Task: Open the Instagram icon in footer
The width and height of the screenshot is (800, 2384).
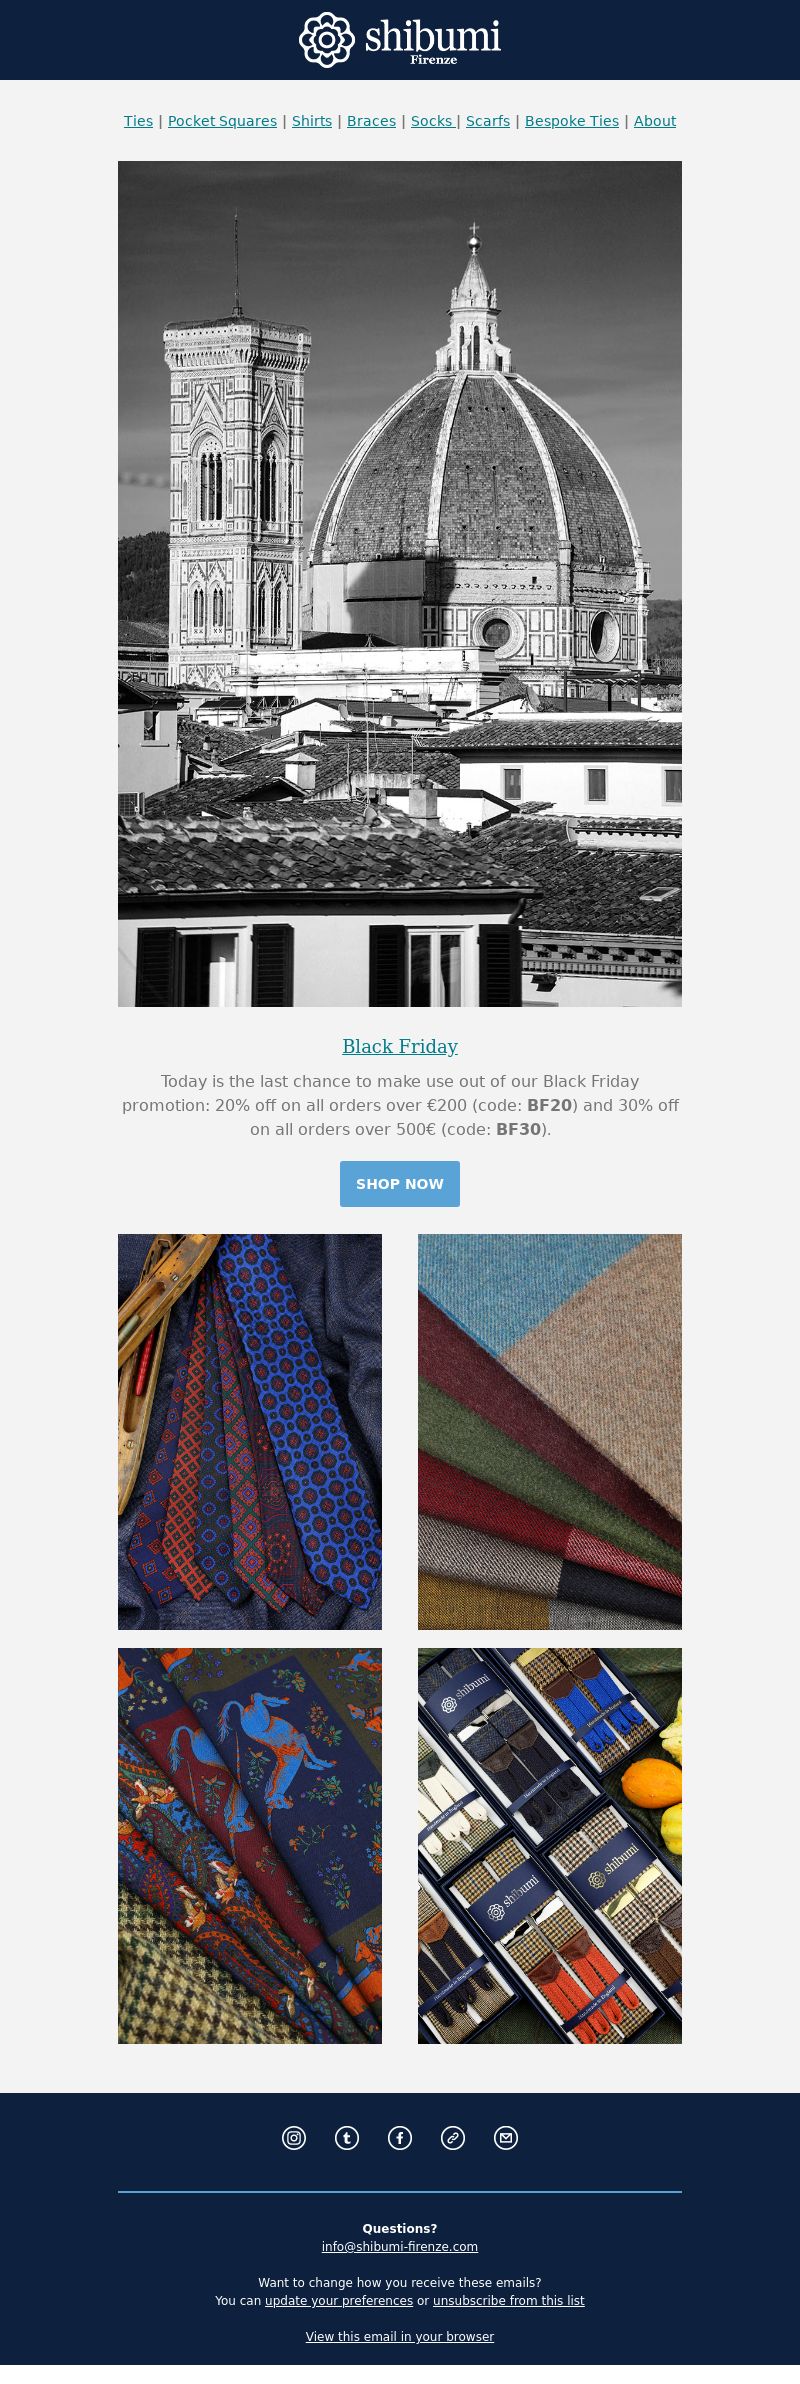Action: (294, 2138)
